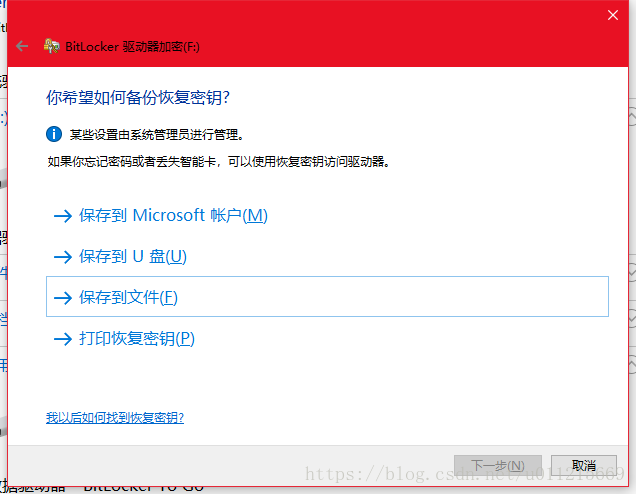Click the 下一步(N) button
This screenshot has height=494, width=636.
tap(498, 466)
